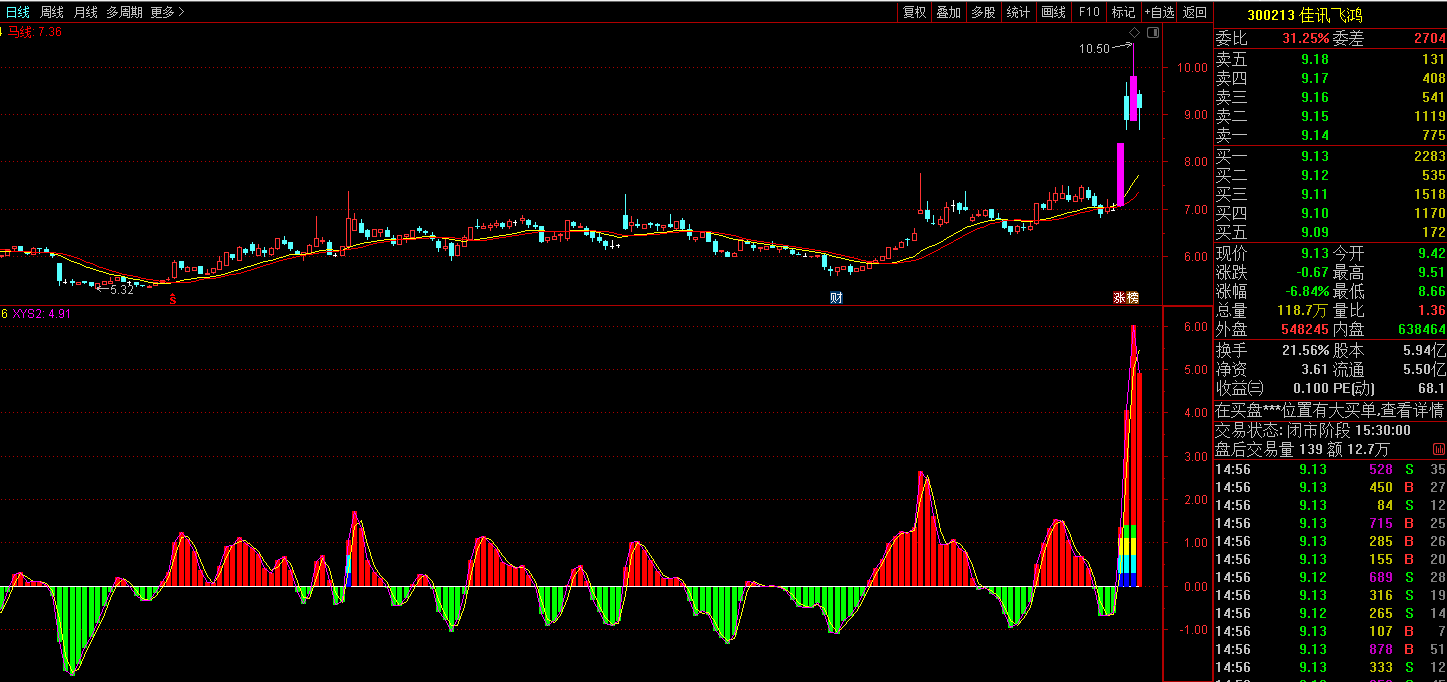Click the 委差 value 2704
Screen dimensions: 1447x682
click(x=1429, y=39)
